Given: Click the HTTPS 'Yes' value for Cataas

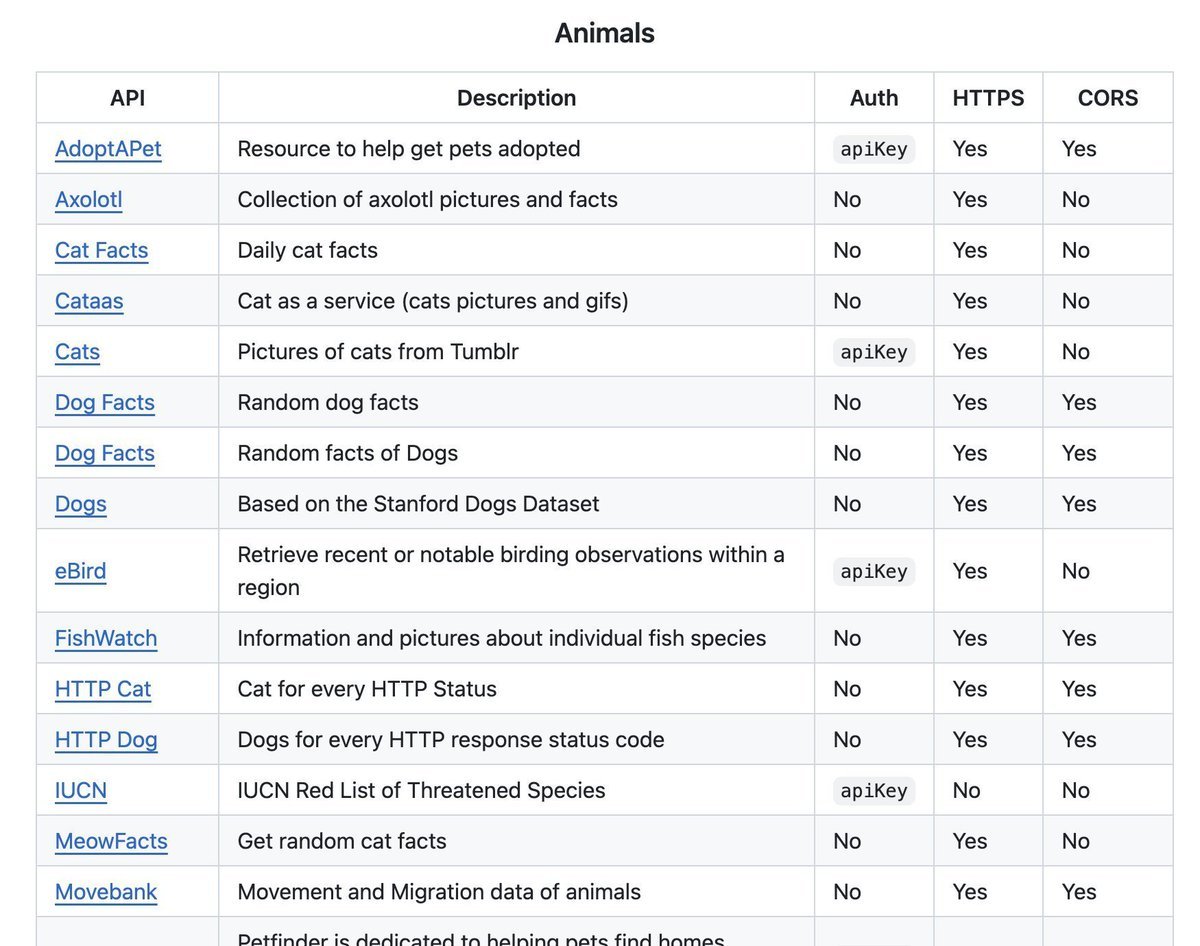Looking at the screenshot, I should click(x=970, y=301).
